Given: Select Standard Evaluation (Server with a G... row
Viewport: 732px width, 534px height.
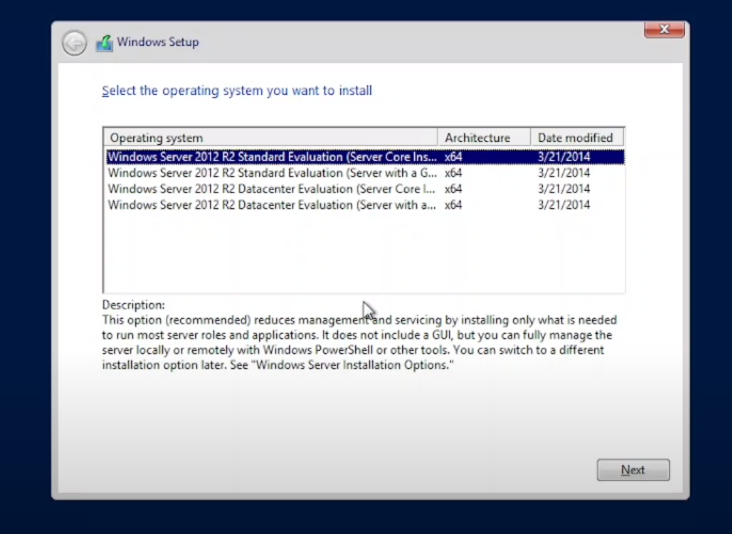Looking at the screenshot, I should pos(365,173).
